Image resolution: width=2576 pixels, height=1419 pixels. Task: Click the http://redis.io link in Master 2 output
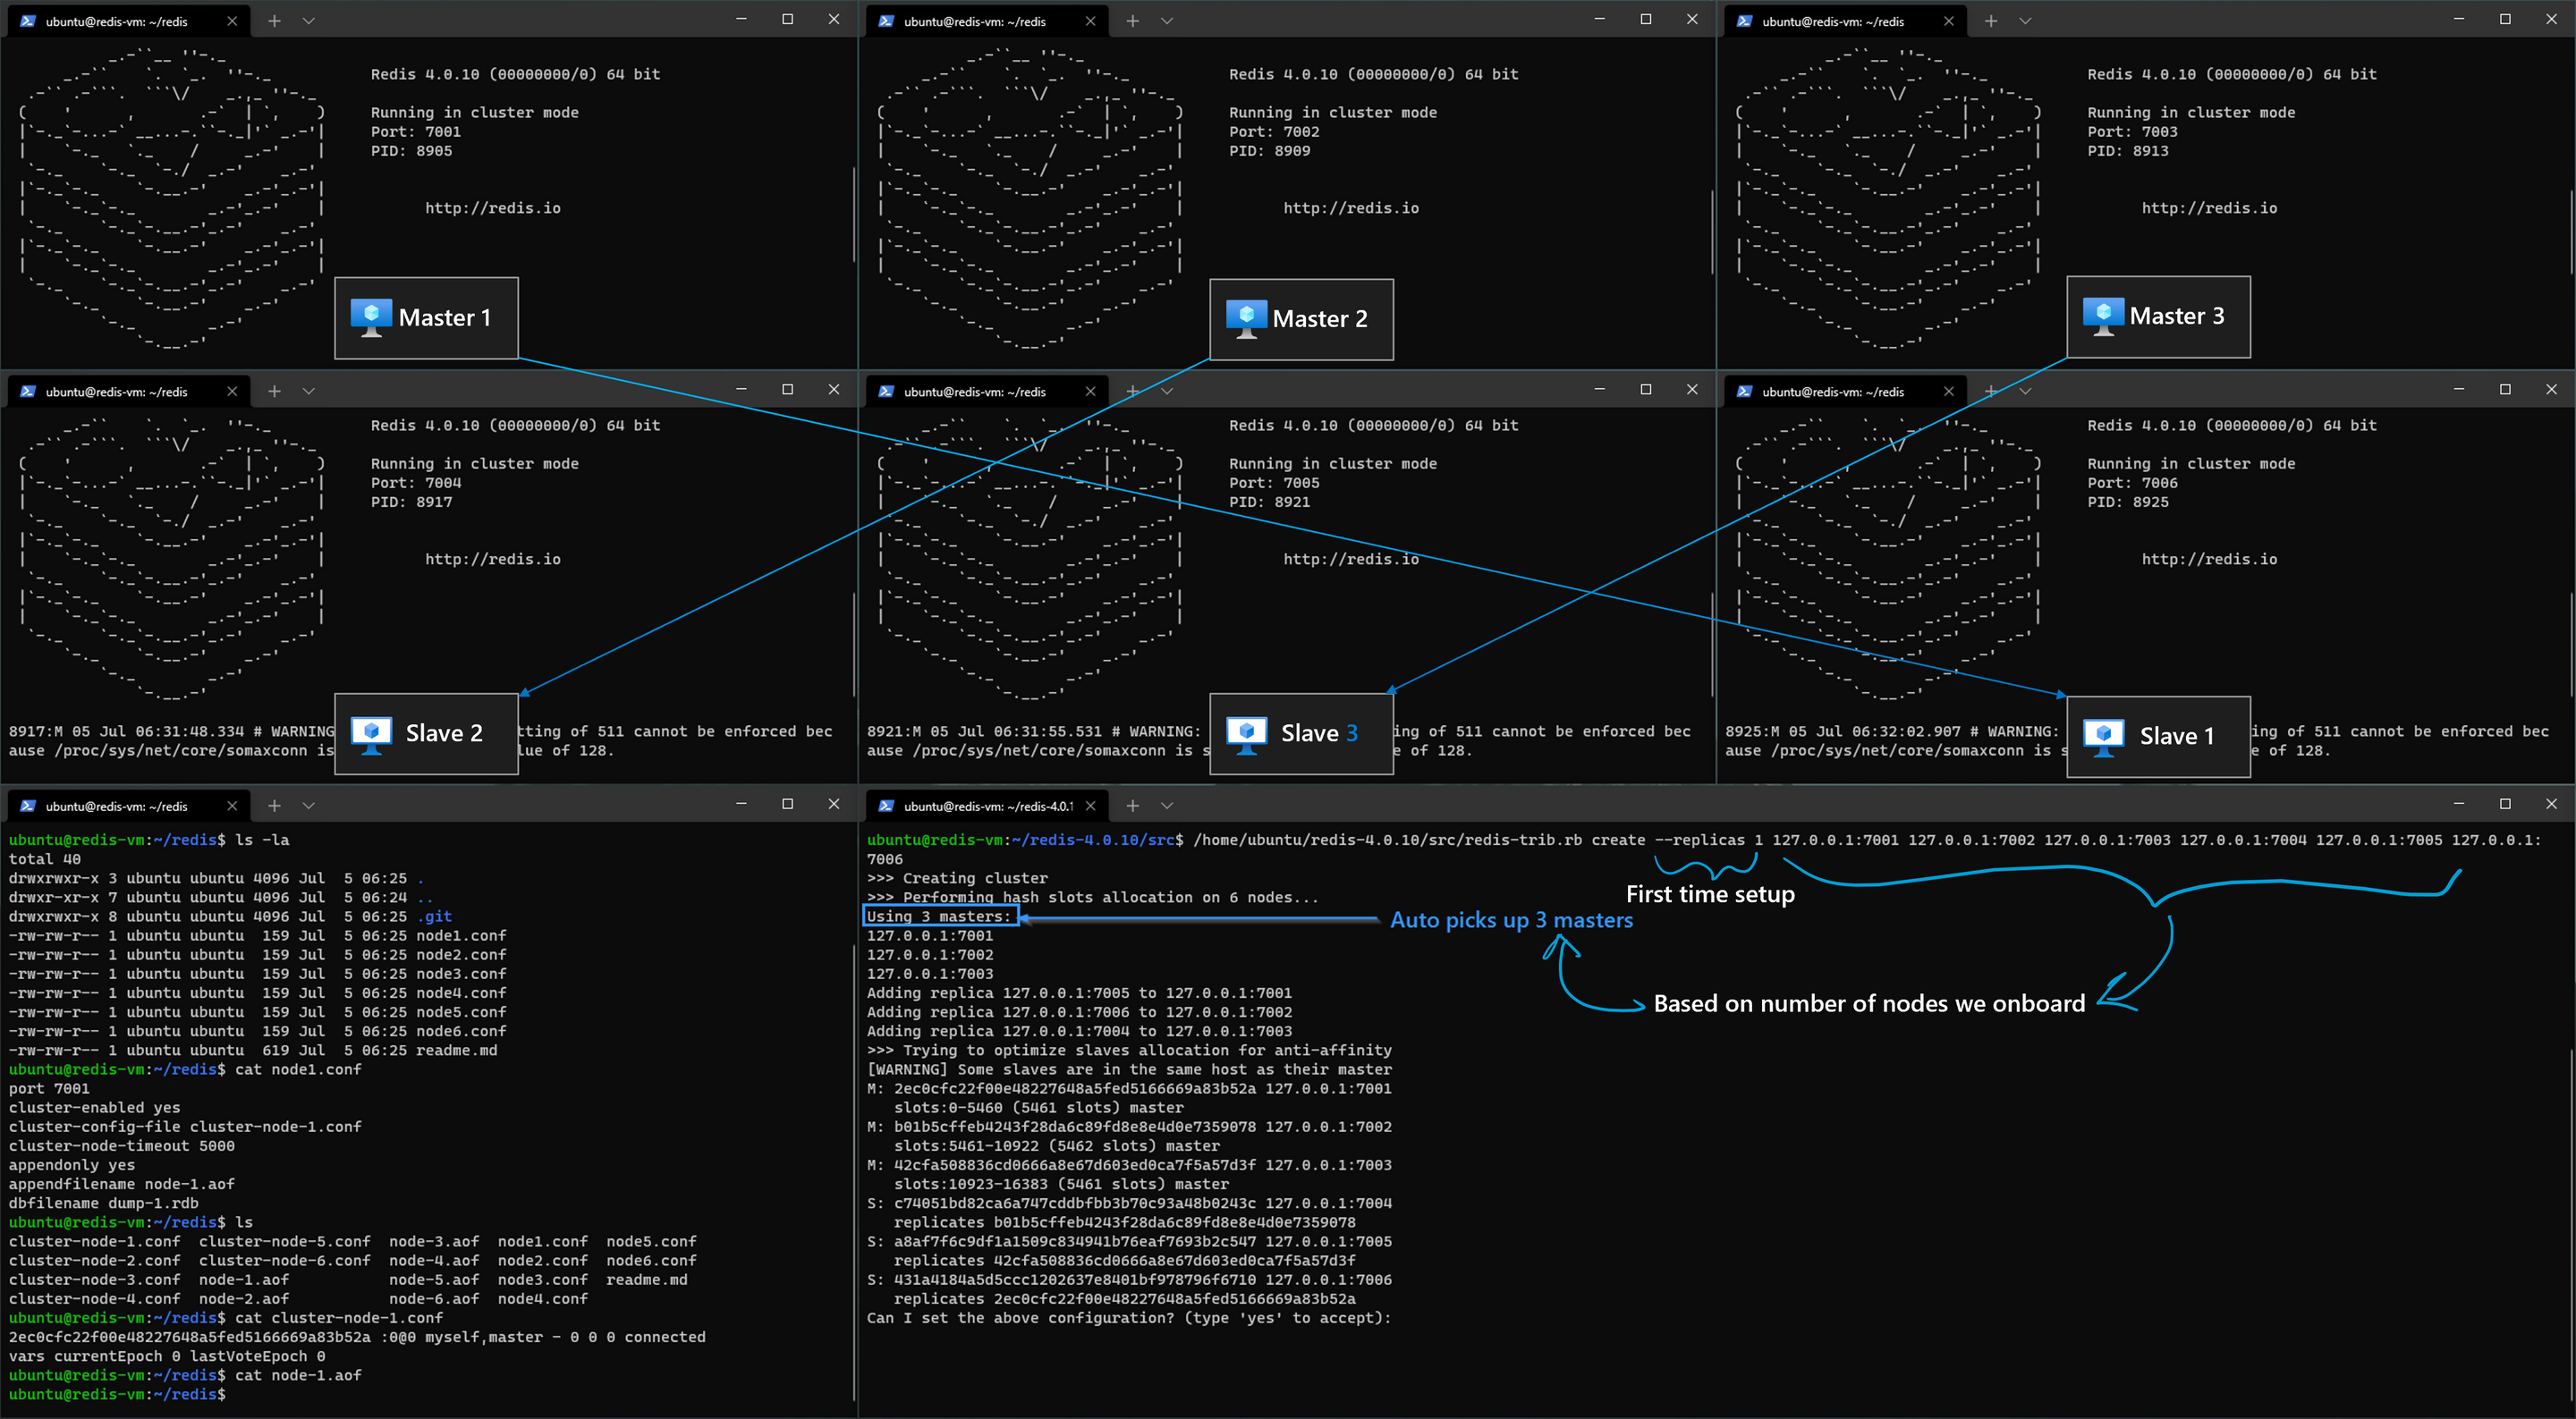pos(1351,207)
